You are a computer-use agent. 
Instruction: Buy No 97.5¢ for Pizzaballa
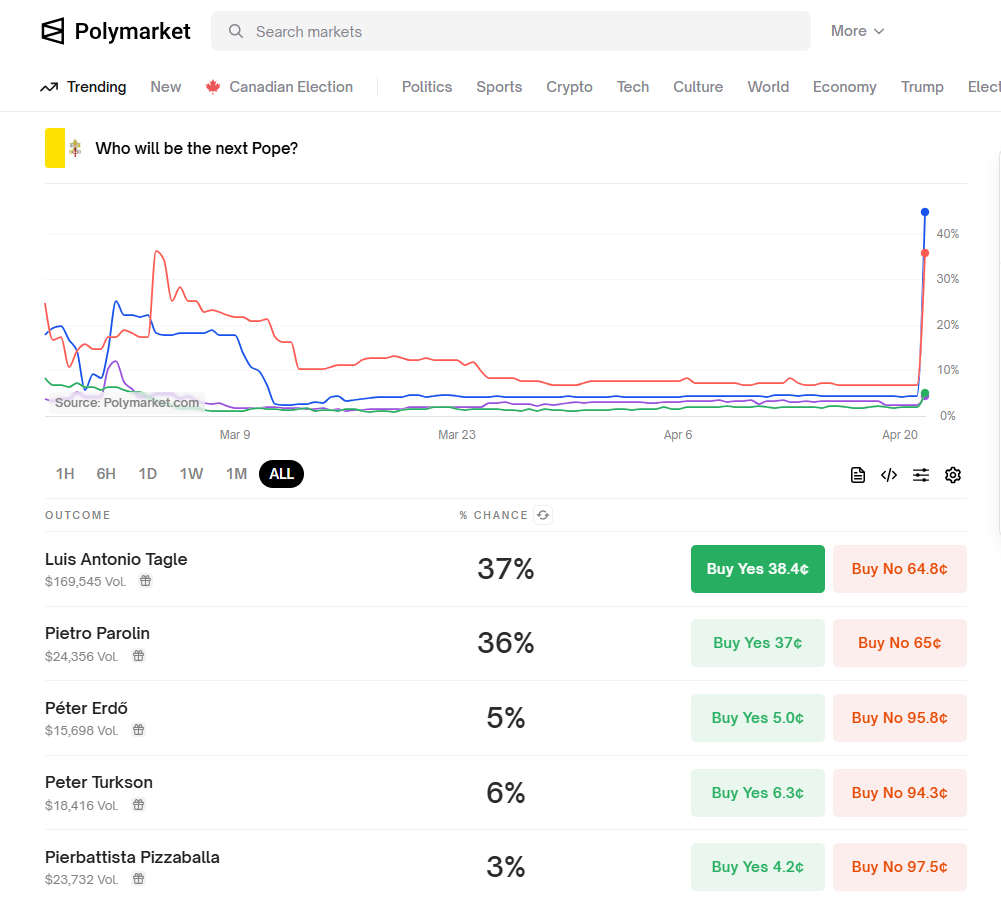[899, 867]
